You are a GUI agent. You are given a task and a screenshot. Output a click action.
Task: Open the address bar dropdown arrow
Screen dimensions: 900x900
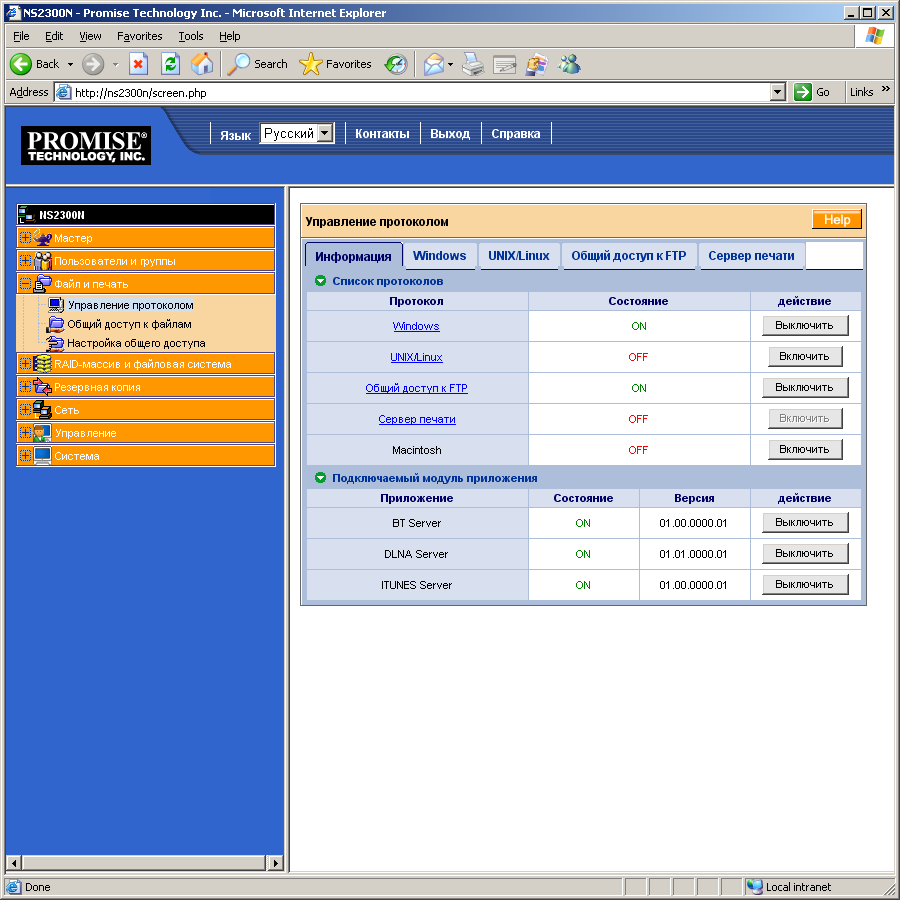[777, 92]
